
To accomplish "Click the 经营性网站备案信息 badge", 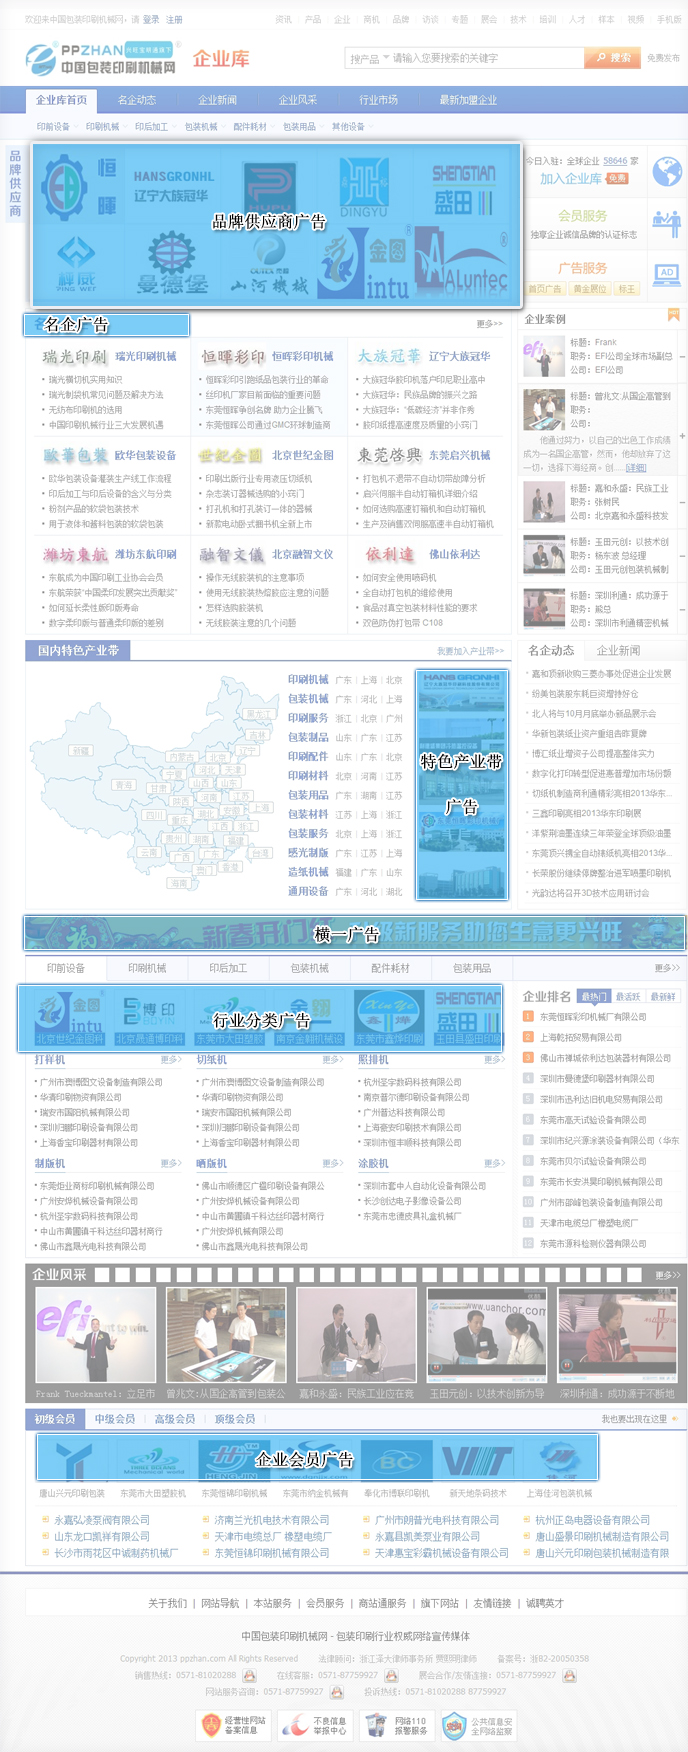I will click(231, 1725).
